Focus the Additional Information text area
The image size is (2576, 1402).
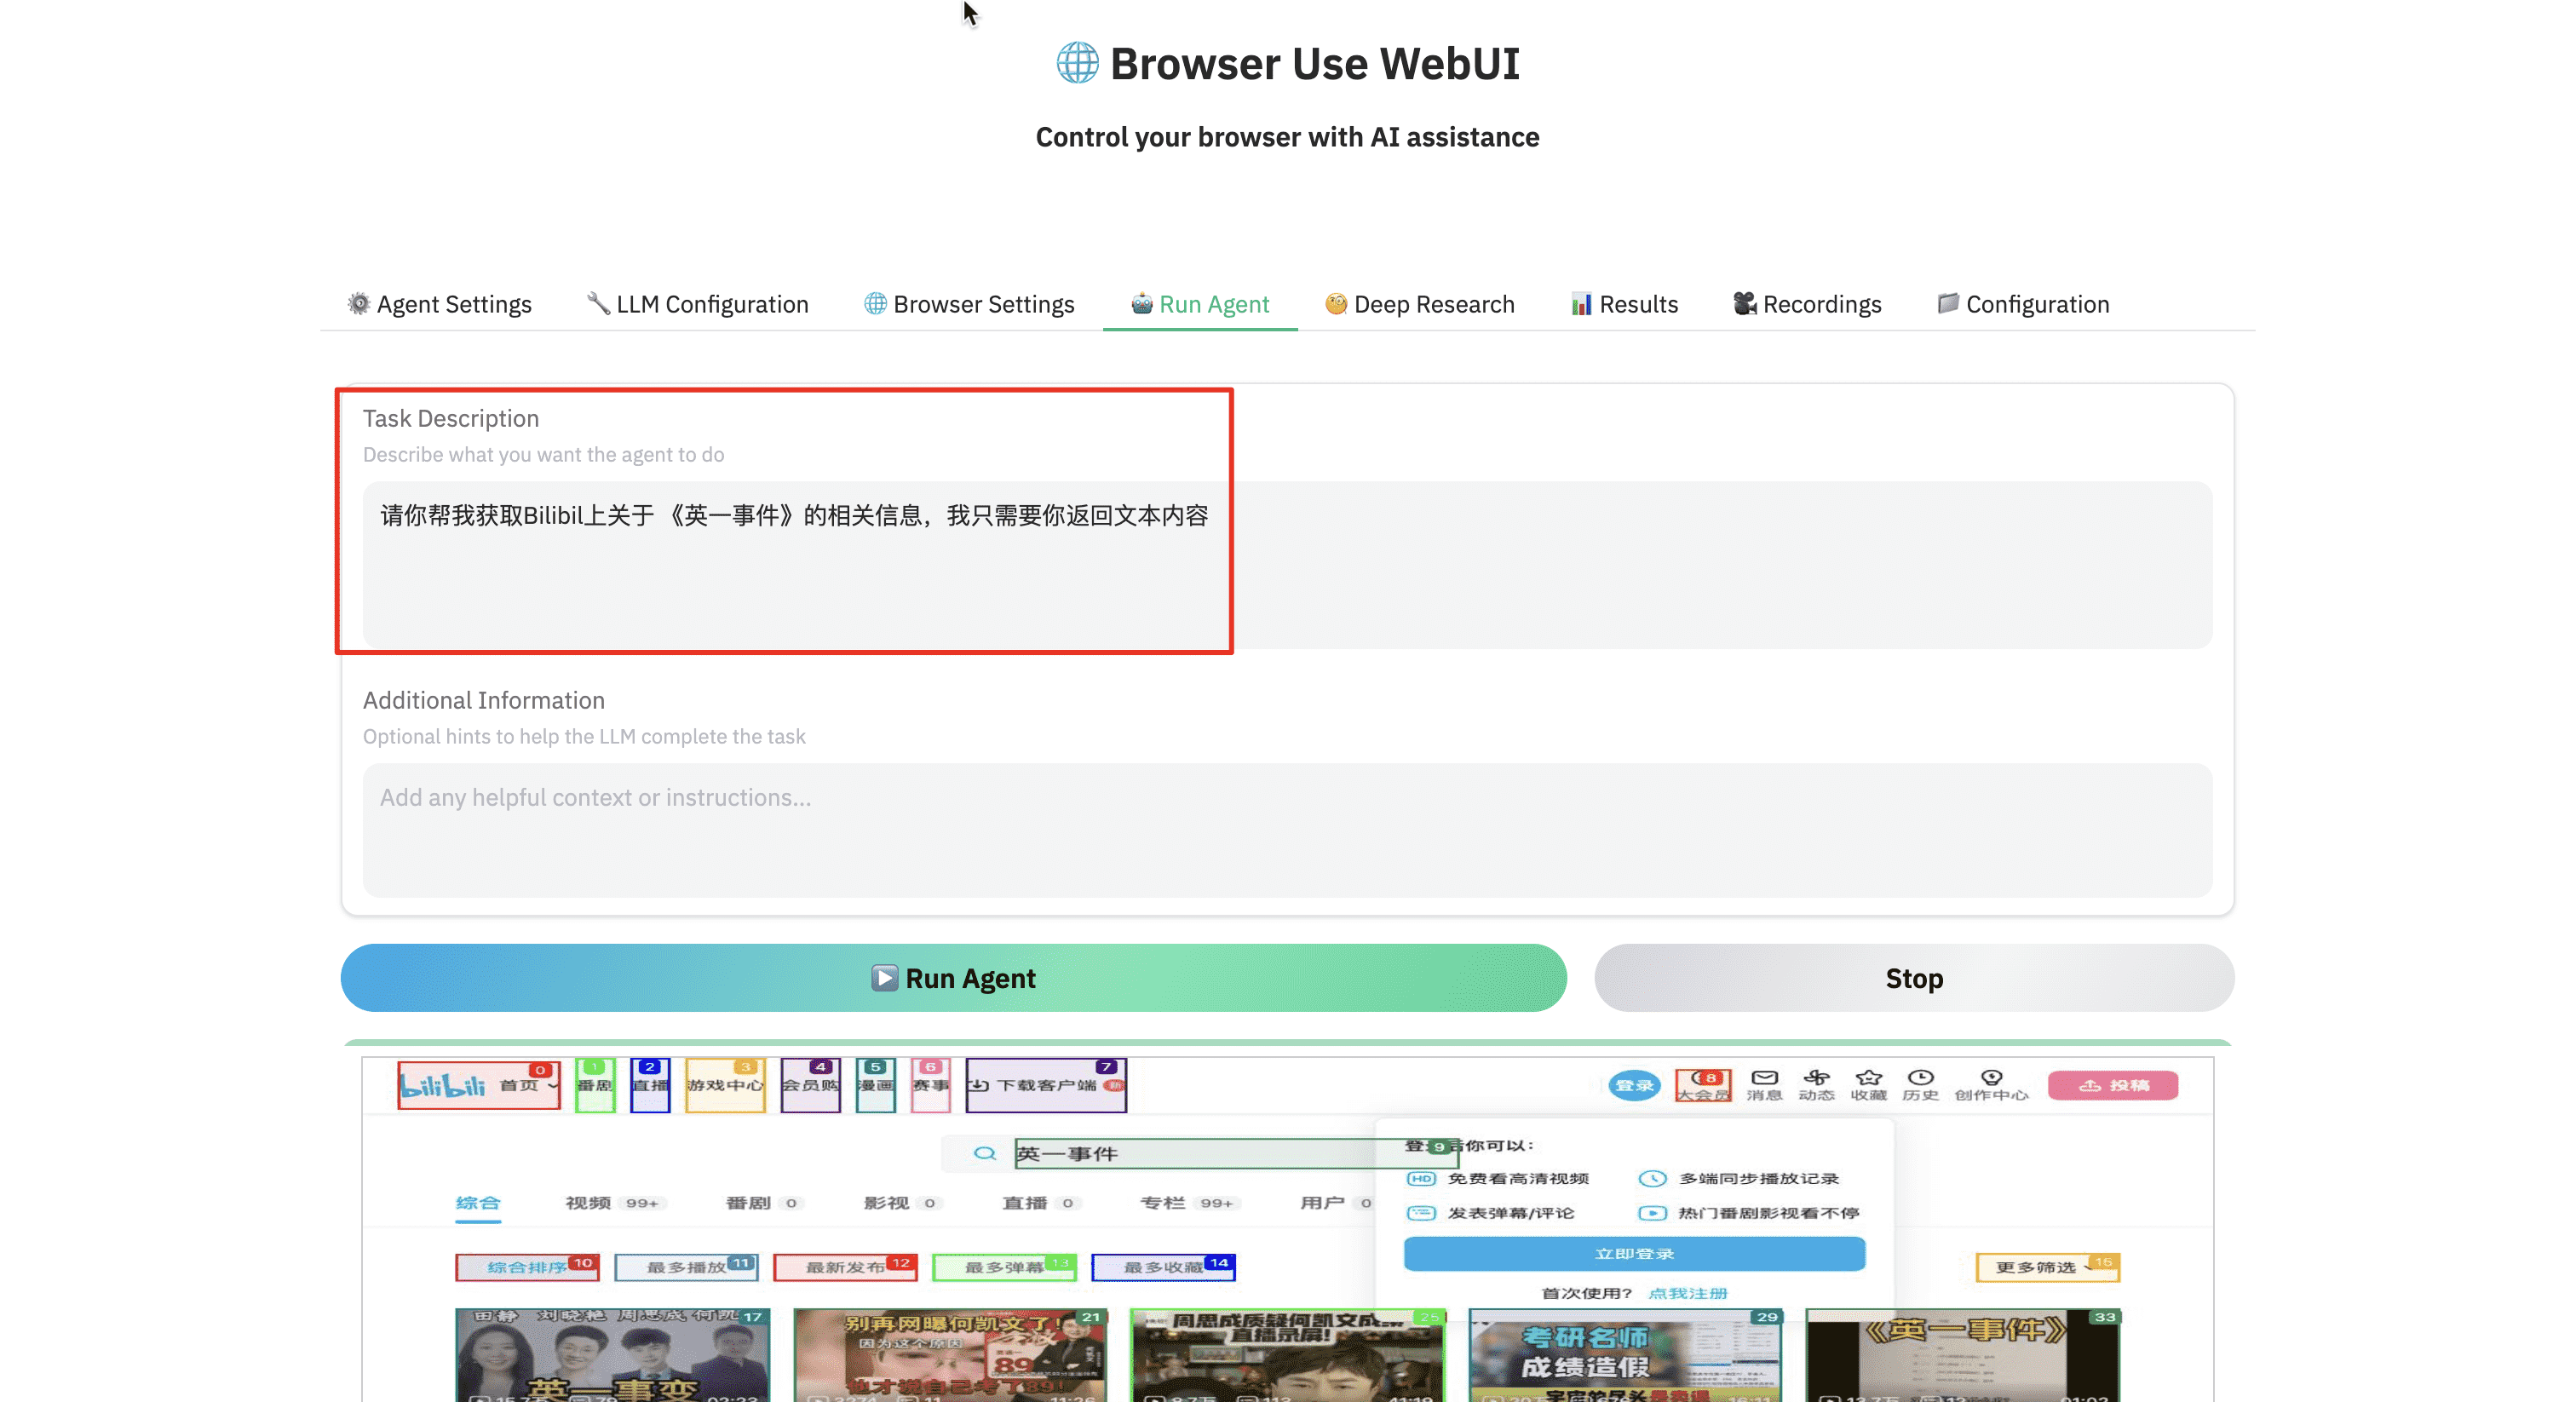pyautogui.click(x=1287, y=830)
